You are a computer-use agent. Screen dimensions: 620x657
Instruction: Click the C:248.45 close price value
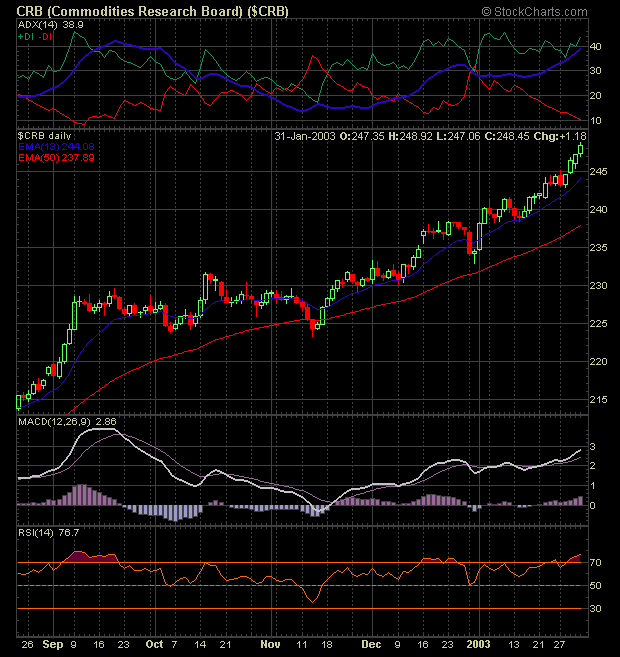507,136
